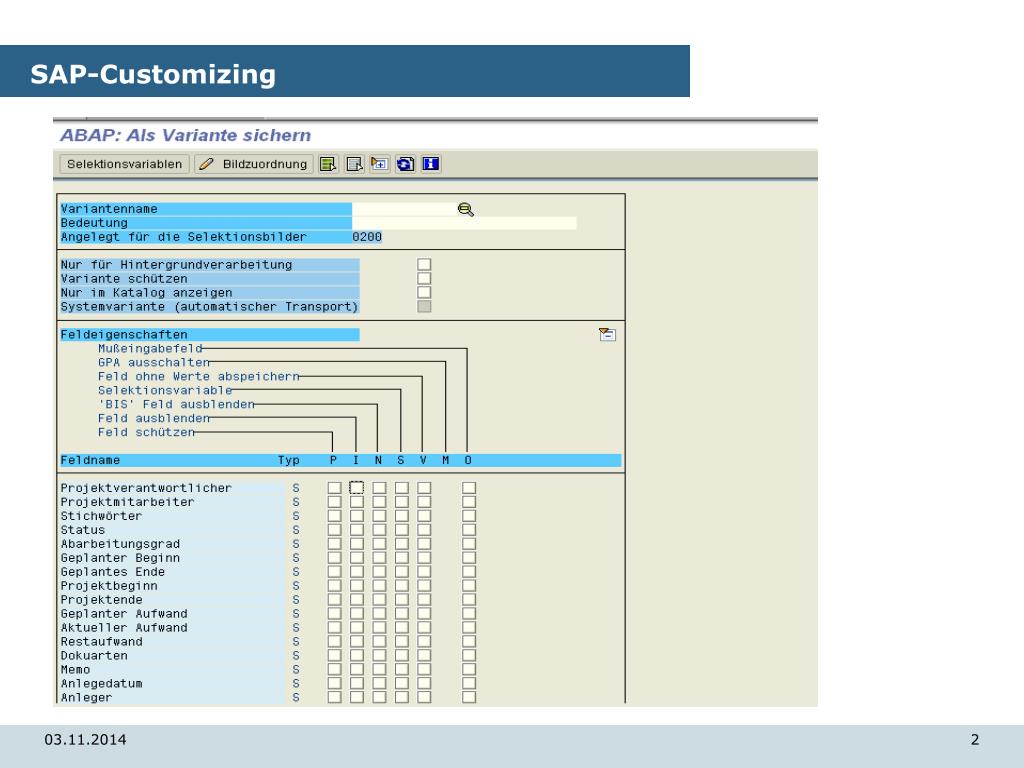The height and width of the screenshot is (768, 1024).
Task: Select the Anlegedatum field name
Action: (x=101, y=684)
